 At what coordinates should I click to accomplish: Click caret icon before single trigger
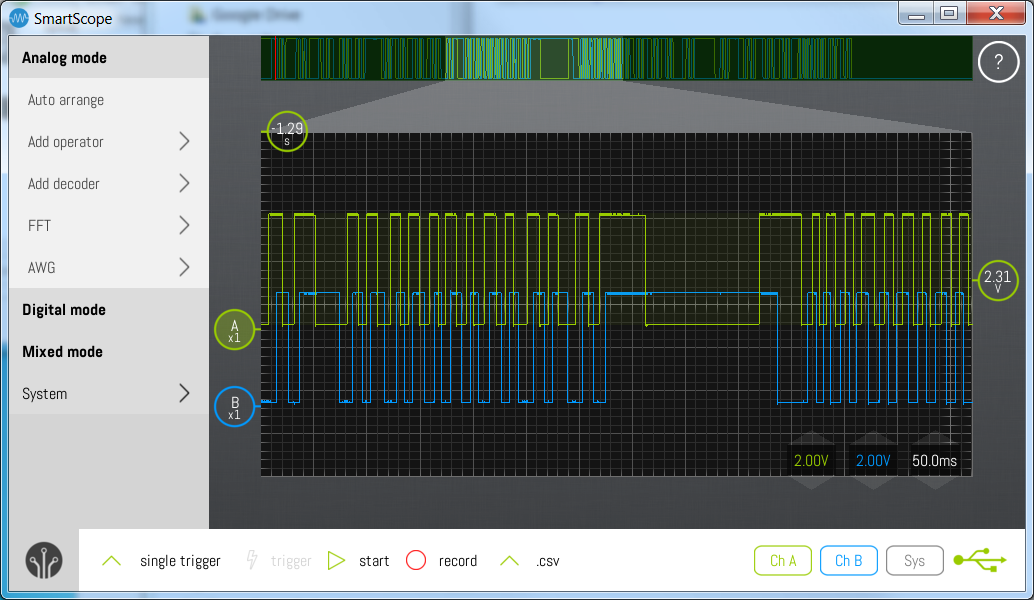(111, 561)
